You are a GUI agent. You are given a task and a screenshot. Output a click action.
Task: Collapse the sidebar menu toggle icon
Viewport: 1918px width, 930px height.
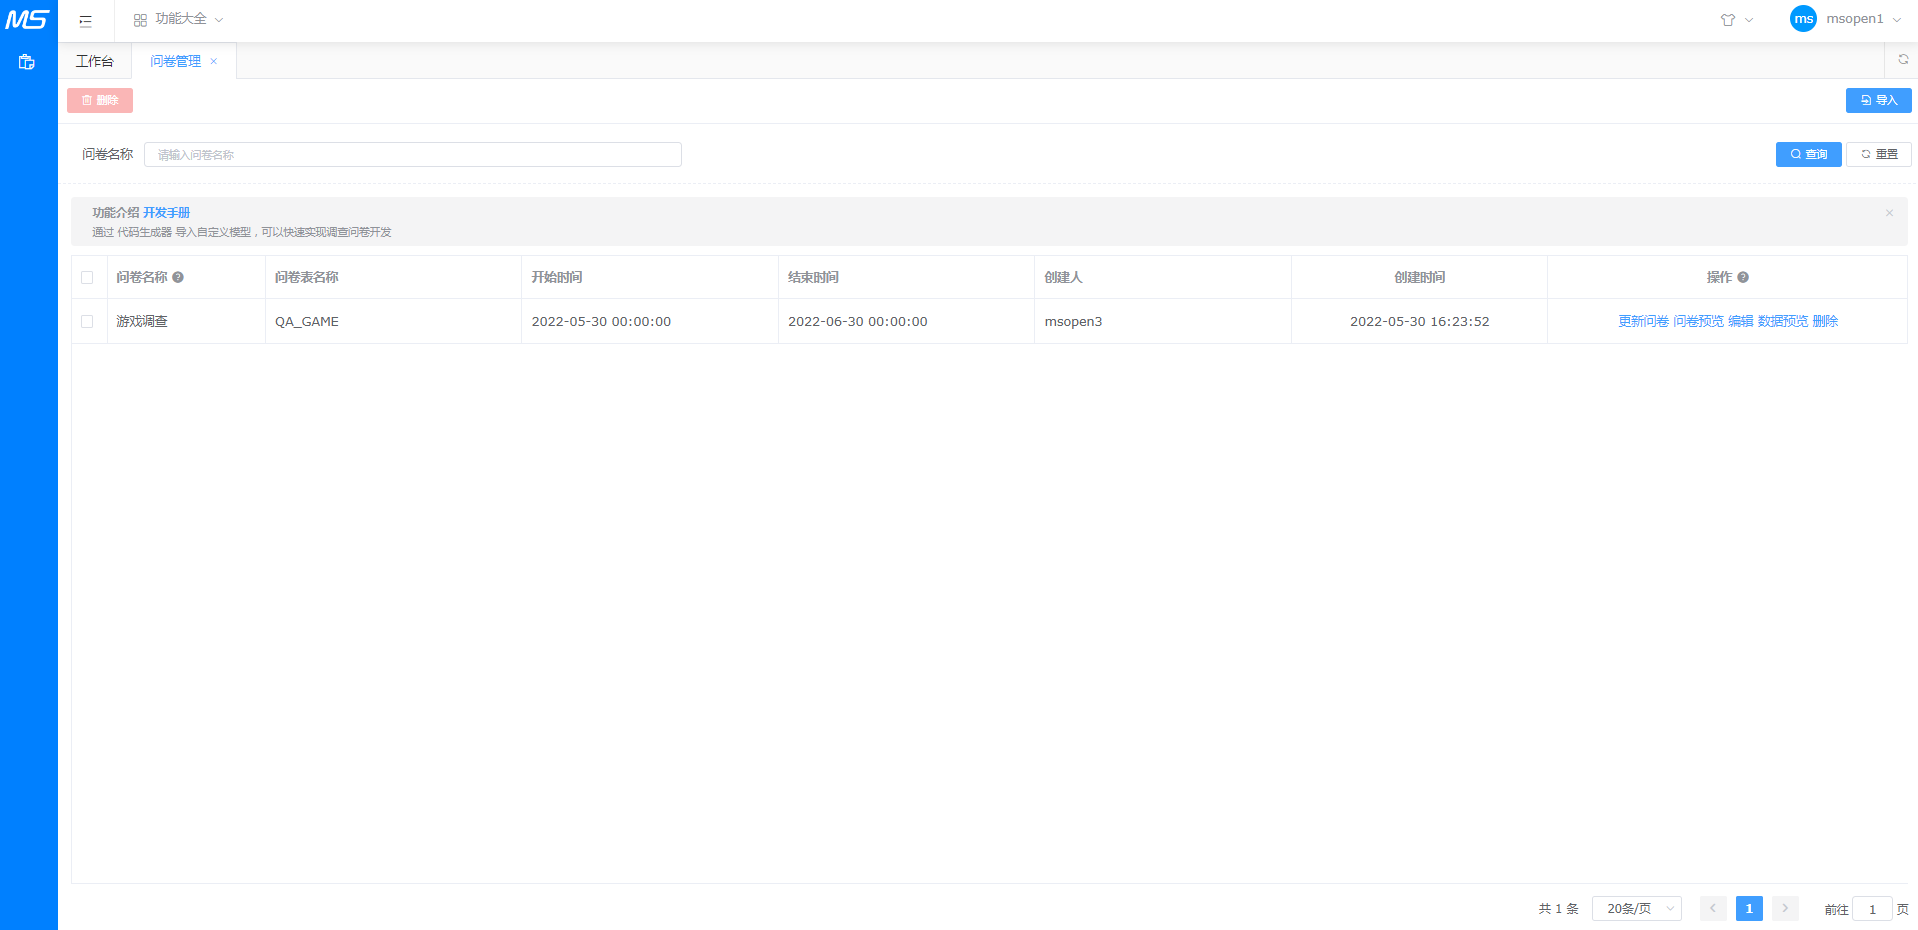coord(86,20)
